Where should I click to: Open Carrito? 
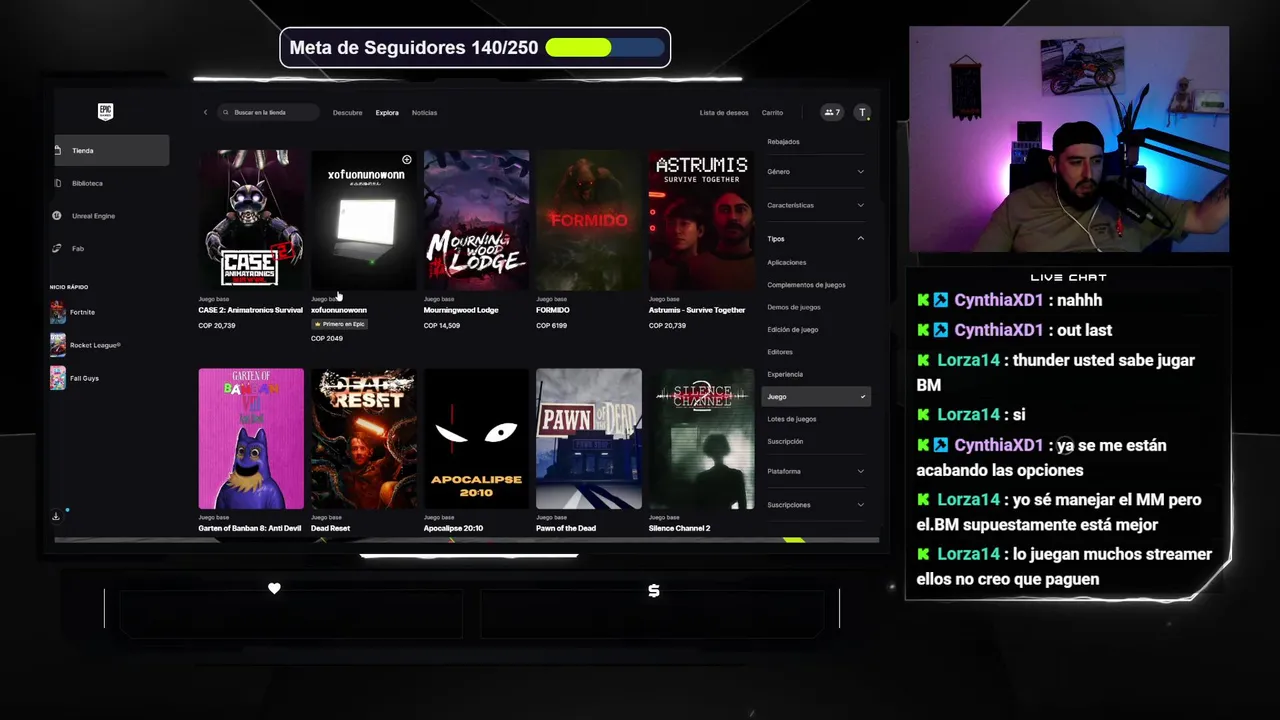[x=772, y=112]
